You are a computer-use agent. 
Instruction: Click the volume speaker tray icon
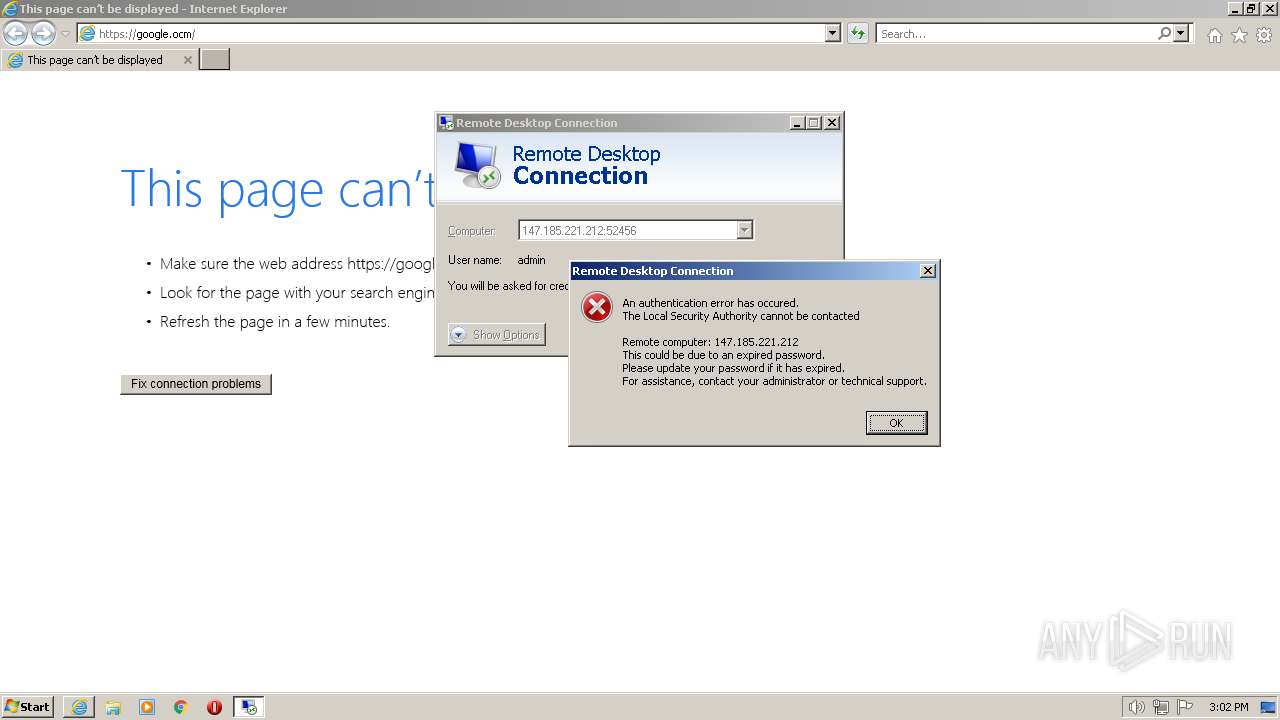point(1136,707)
